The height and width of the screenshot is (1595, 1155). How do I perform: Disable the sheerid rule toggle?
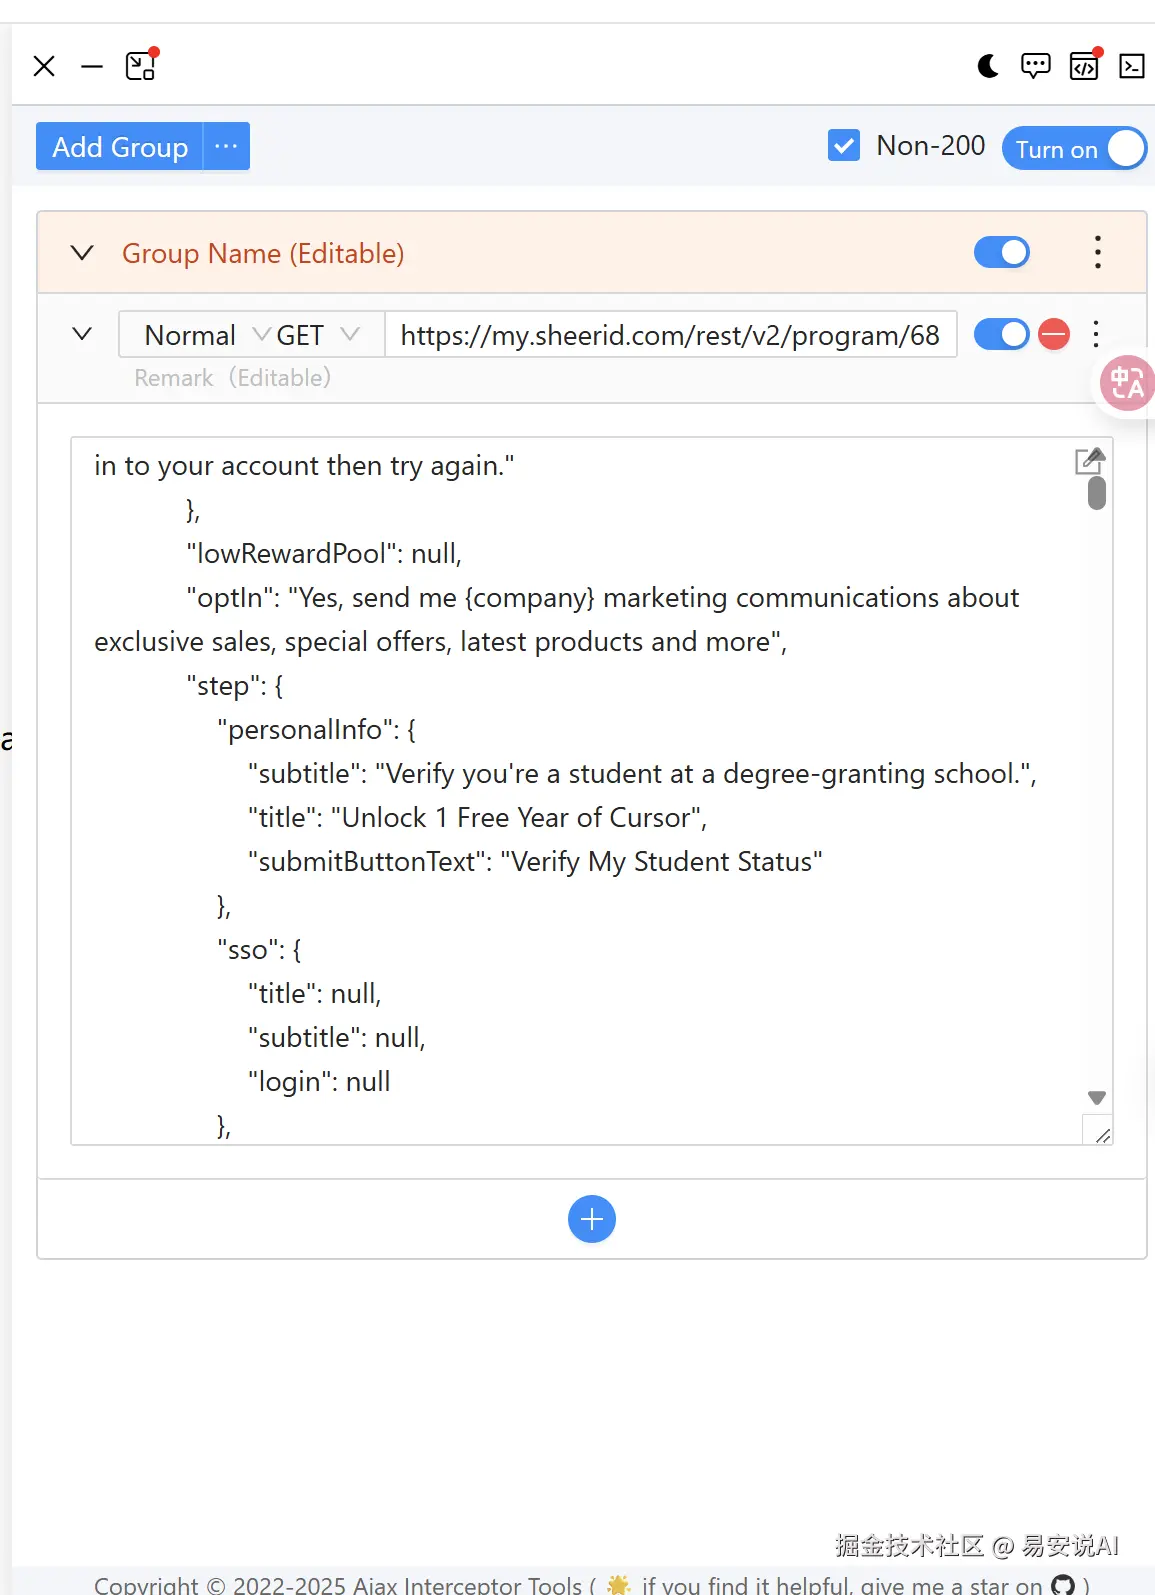(1002, 334)
